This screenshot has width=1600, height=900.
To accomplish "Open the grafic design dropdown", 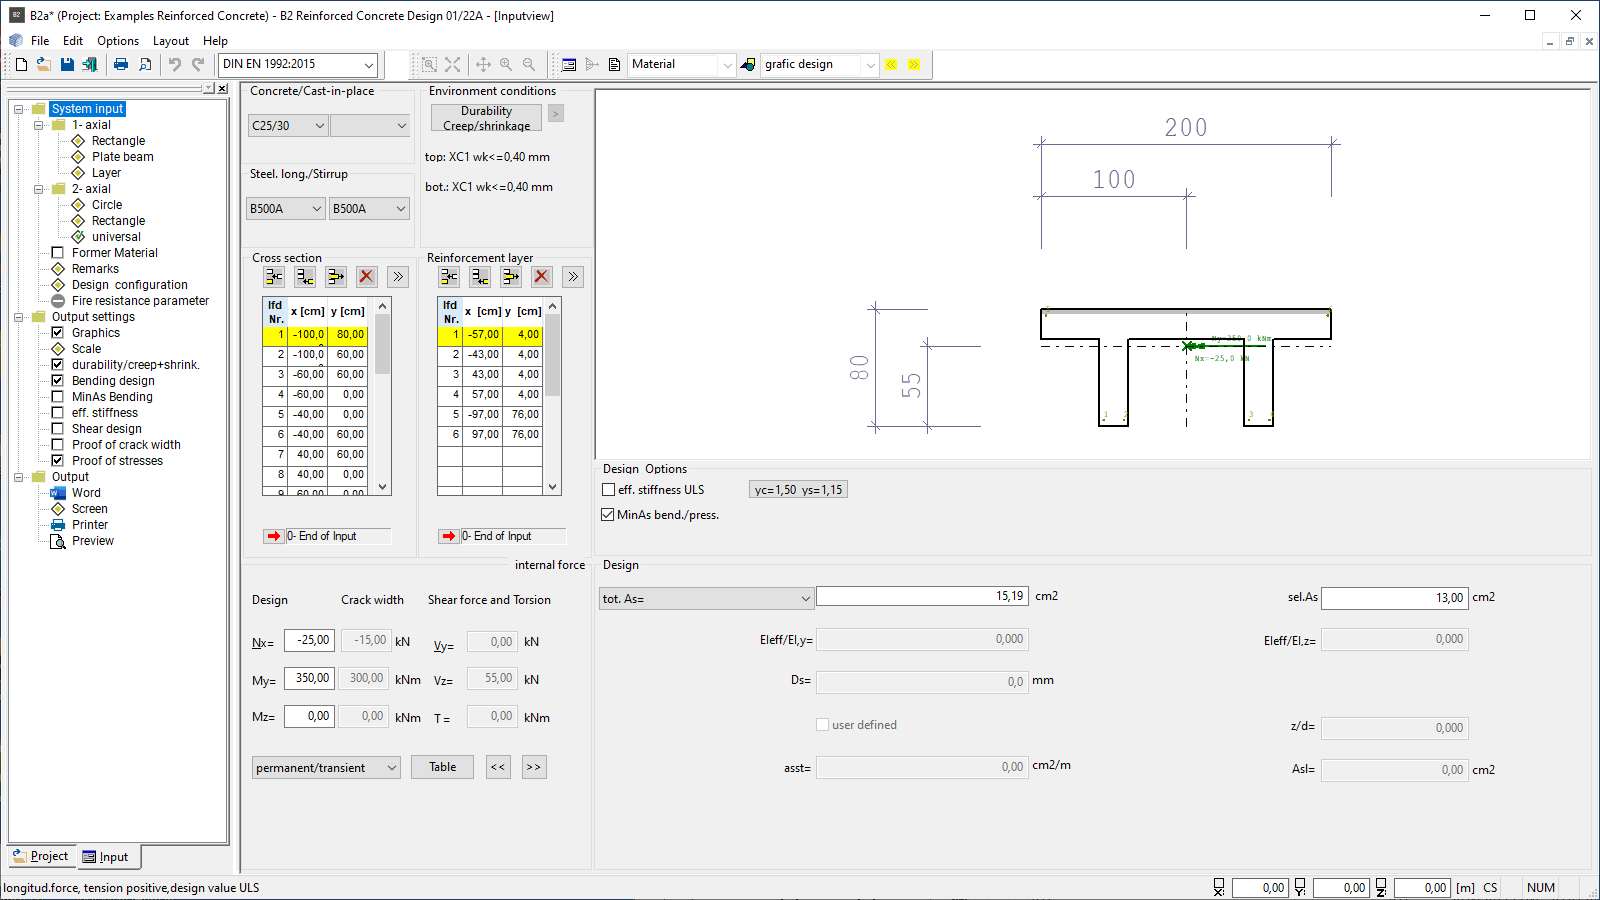I will (820, 65).
